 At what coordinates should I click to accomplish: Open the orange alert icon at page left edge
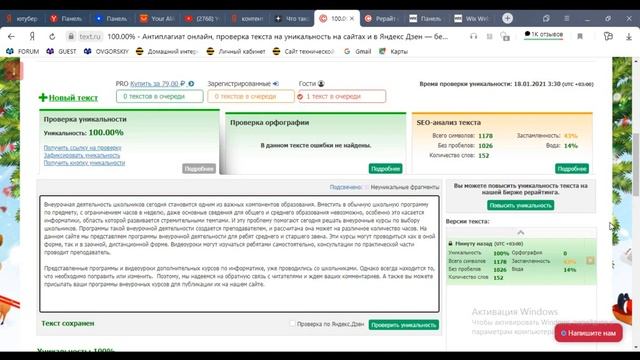13,72
